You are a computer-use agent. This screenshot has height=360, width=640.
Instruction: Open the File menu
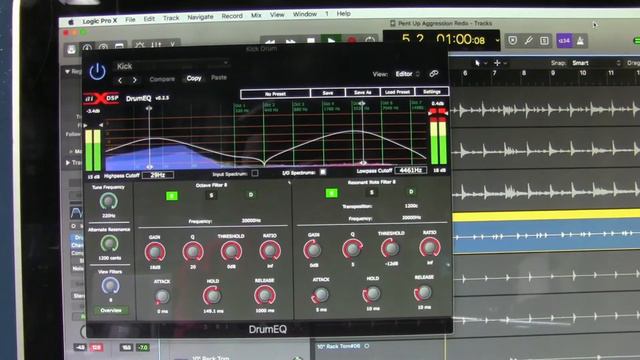click(130, 19)
